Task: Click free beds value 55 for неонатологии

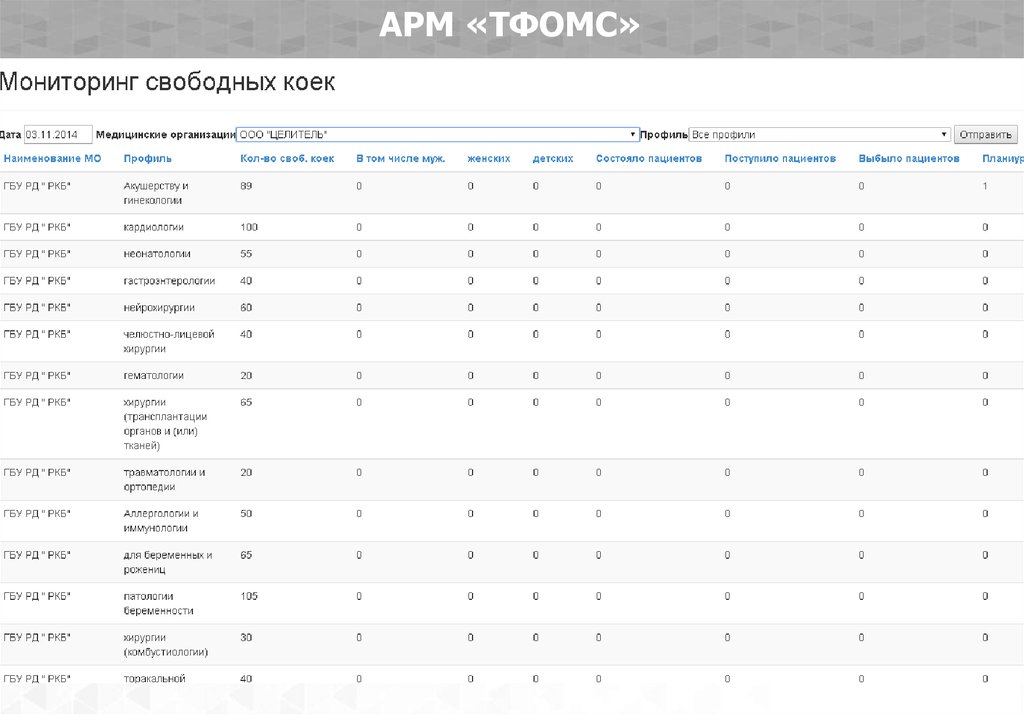Action: 246,254
